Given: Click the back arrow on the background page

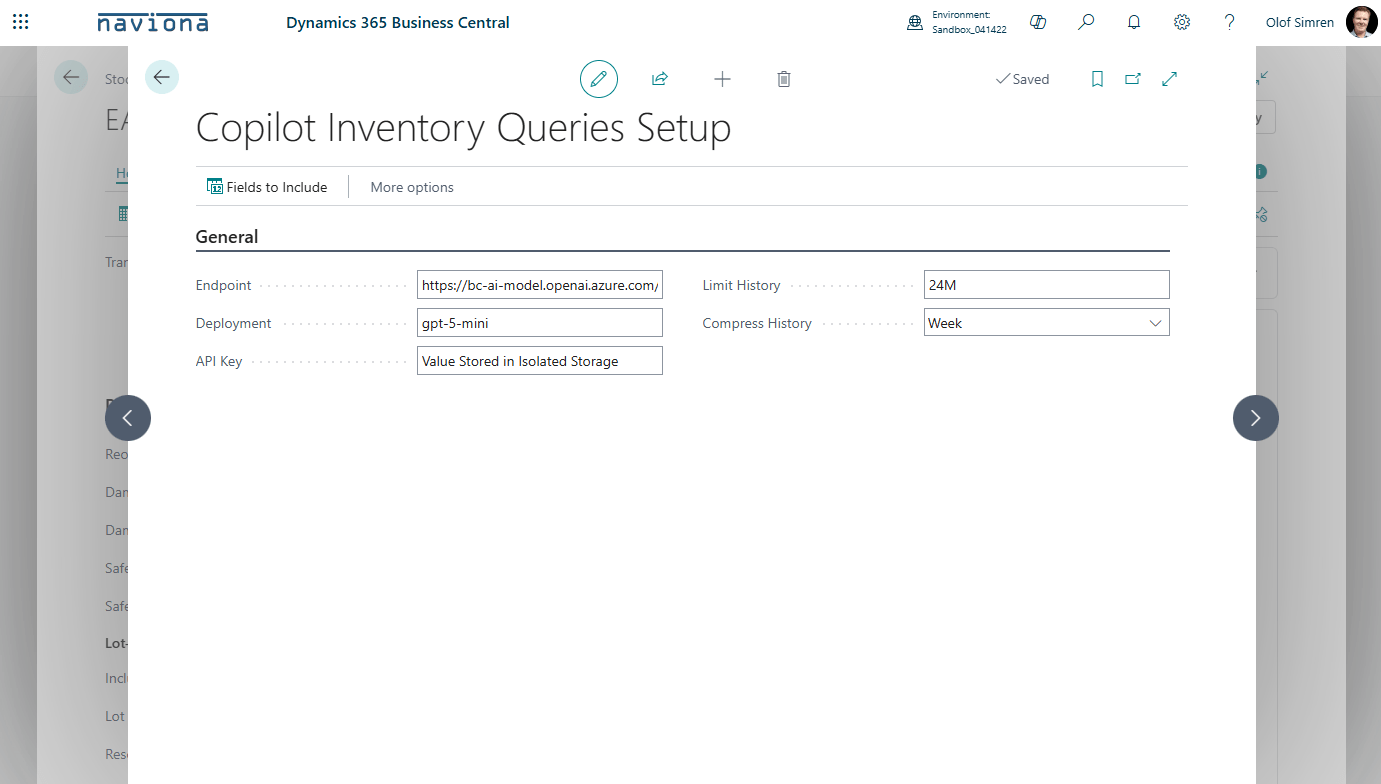Looking at the screenshot, I should (x=71, y=77).
